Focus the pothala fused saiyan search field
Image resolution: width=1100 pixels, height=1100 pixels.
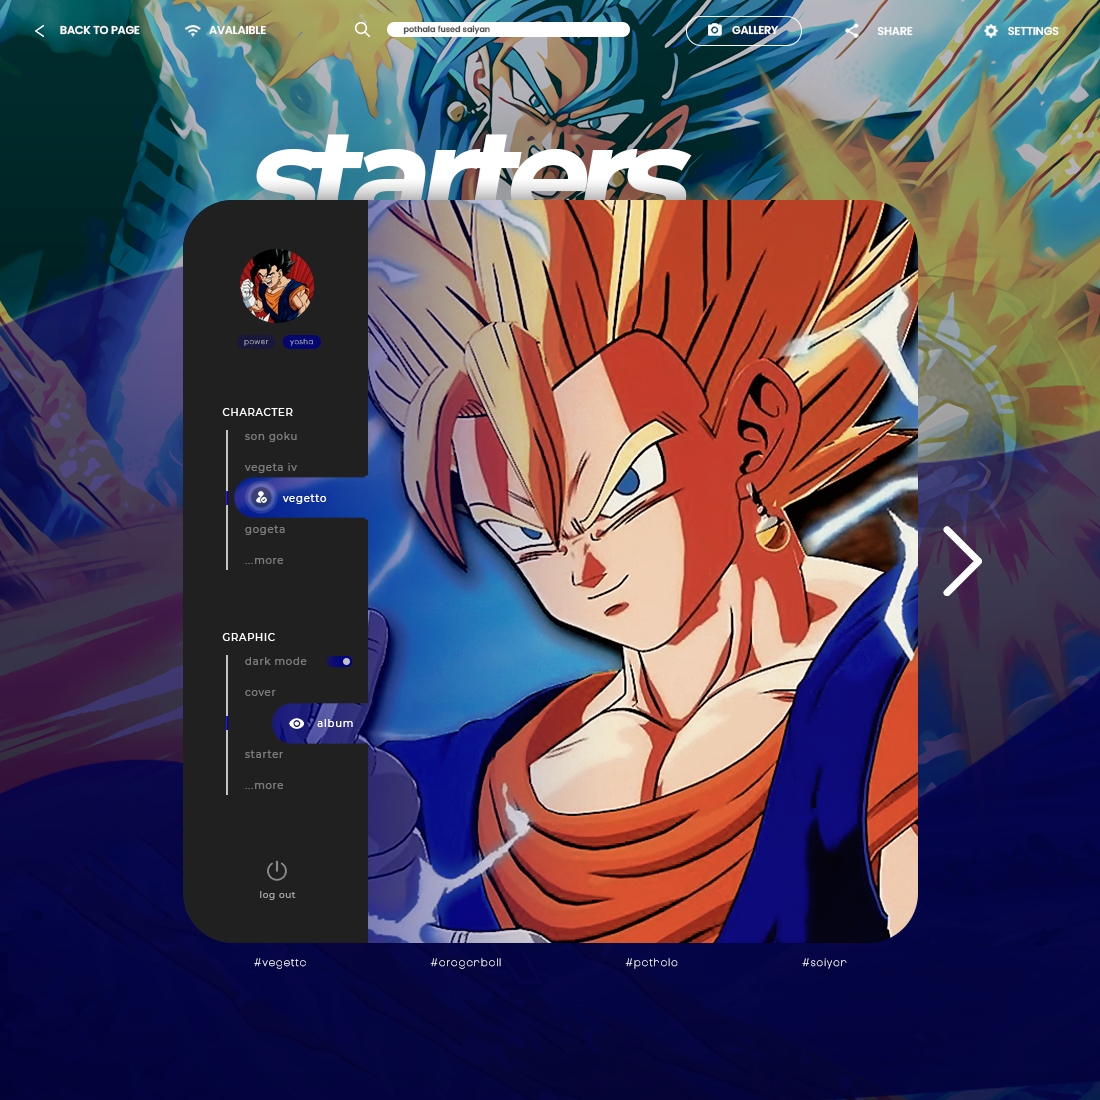pos(508,29)
